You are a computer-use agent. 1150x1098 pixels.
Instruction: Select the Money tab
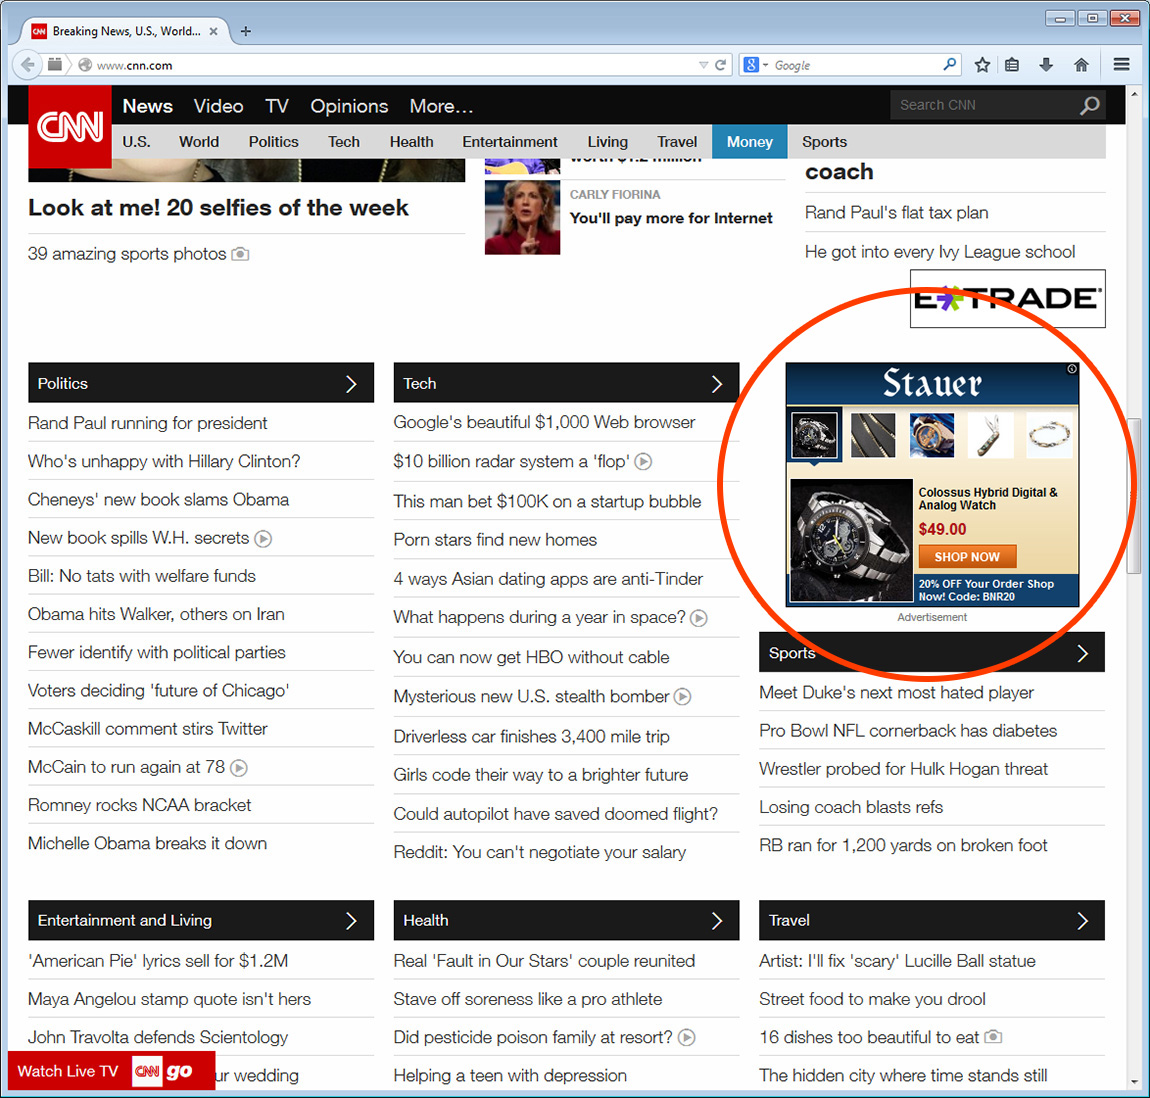(x=750, y=142)
